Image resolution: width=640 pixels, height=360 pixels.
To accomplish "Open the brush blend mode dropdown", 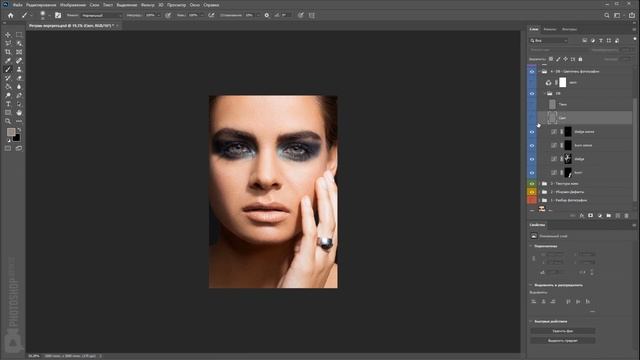I will click(x=101, y=16).
